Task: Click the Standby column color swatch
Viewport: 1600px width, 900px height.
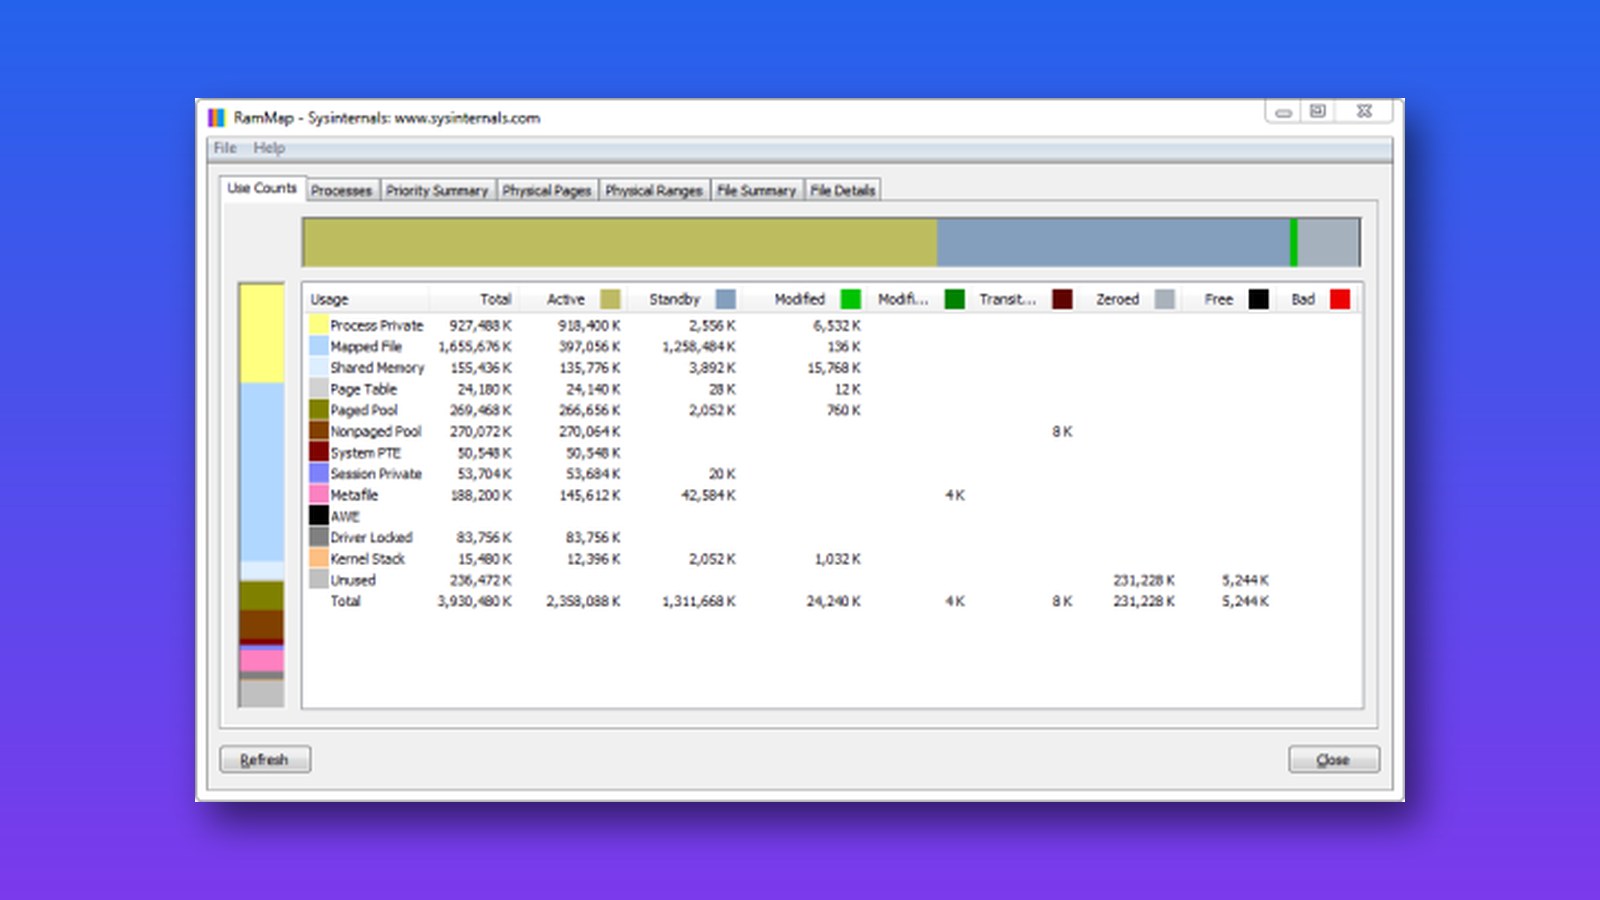Action: (x=726, y=299)
